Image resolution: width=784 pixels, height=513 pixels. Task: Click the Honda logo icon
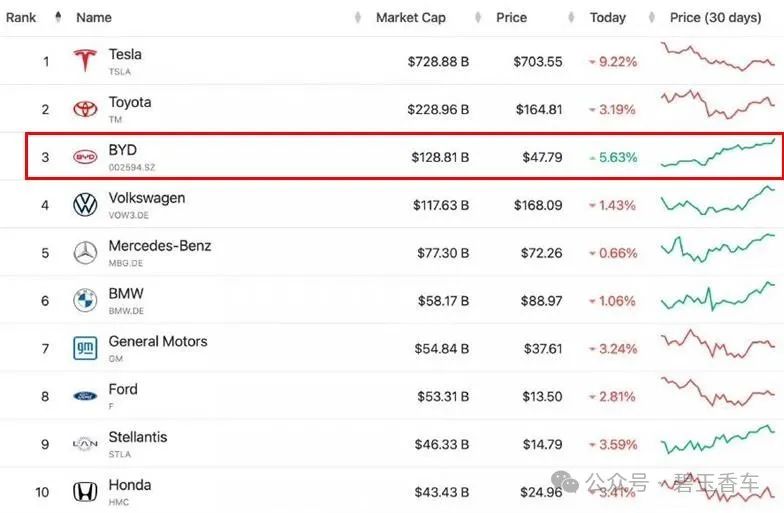click(x=85, y=492)
